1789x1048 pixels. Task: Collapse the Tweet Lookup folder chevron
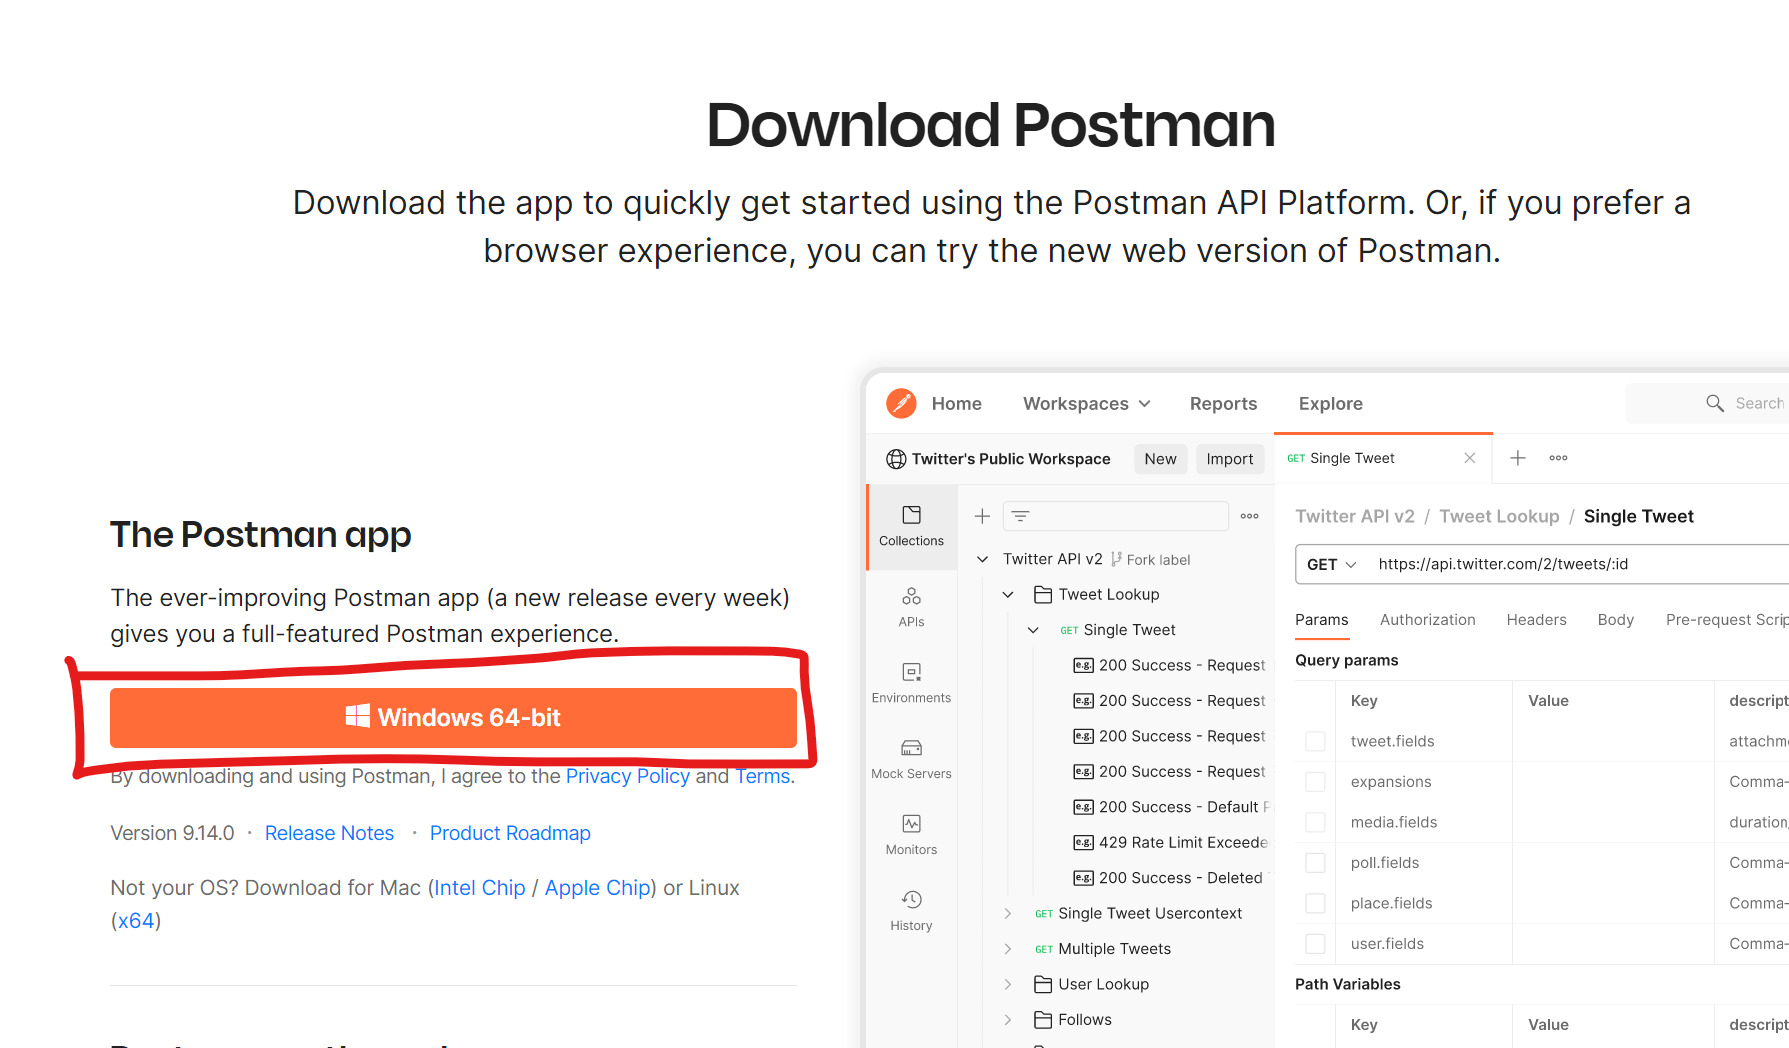pyautogui.click(x=1008, y=594)
